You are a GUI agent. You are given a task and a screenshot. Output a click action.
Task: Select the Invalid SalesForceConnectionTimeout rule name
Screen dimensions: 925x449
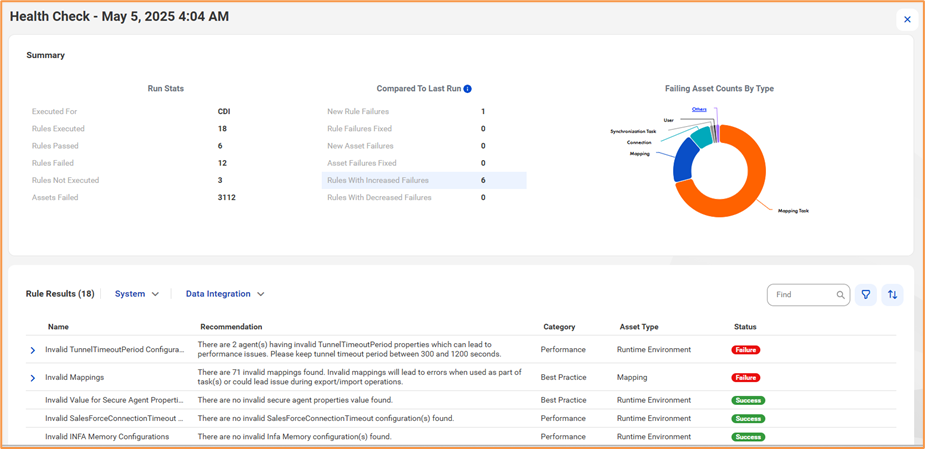point(114,418)
